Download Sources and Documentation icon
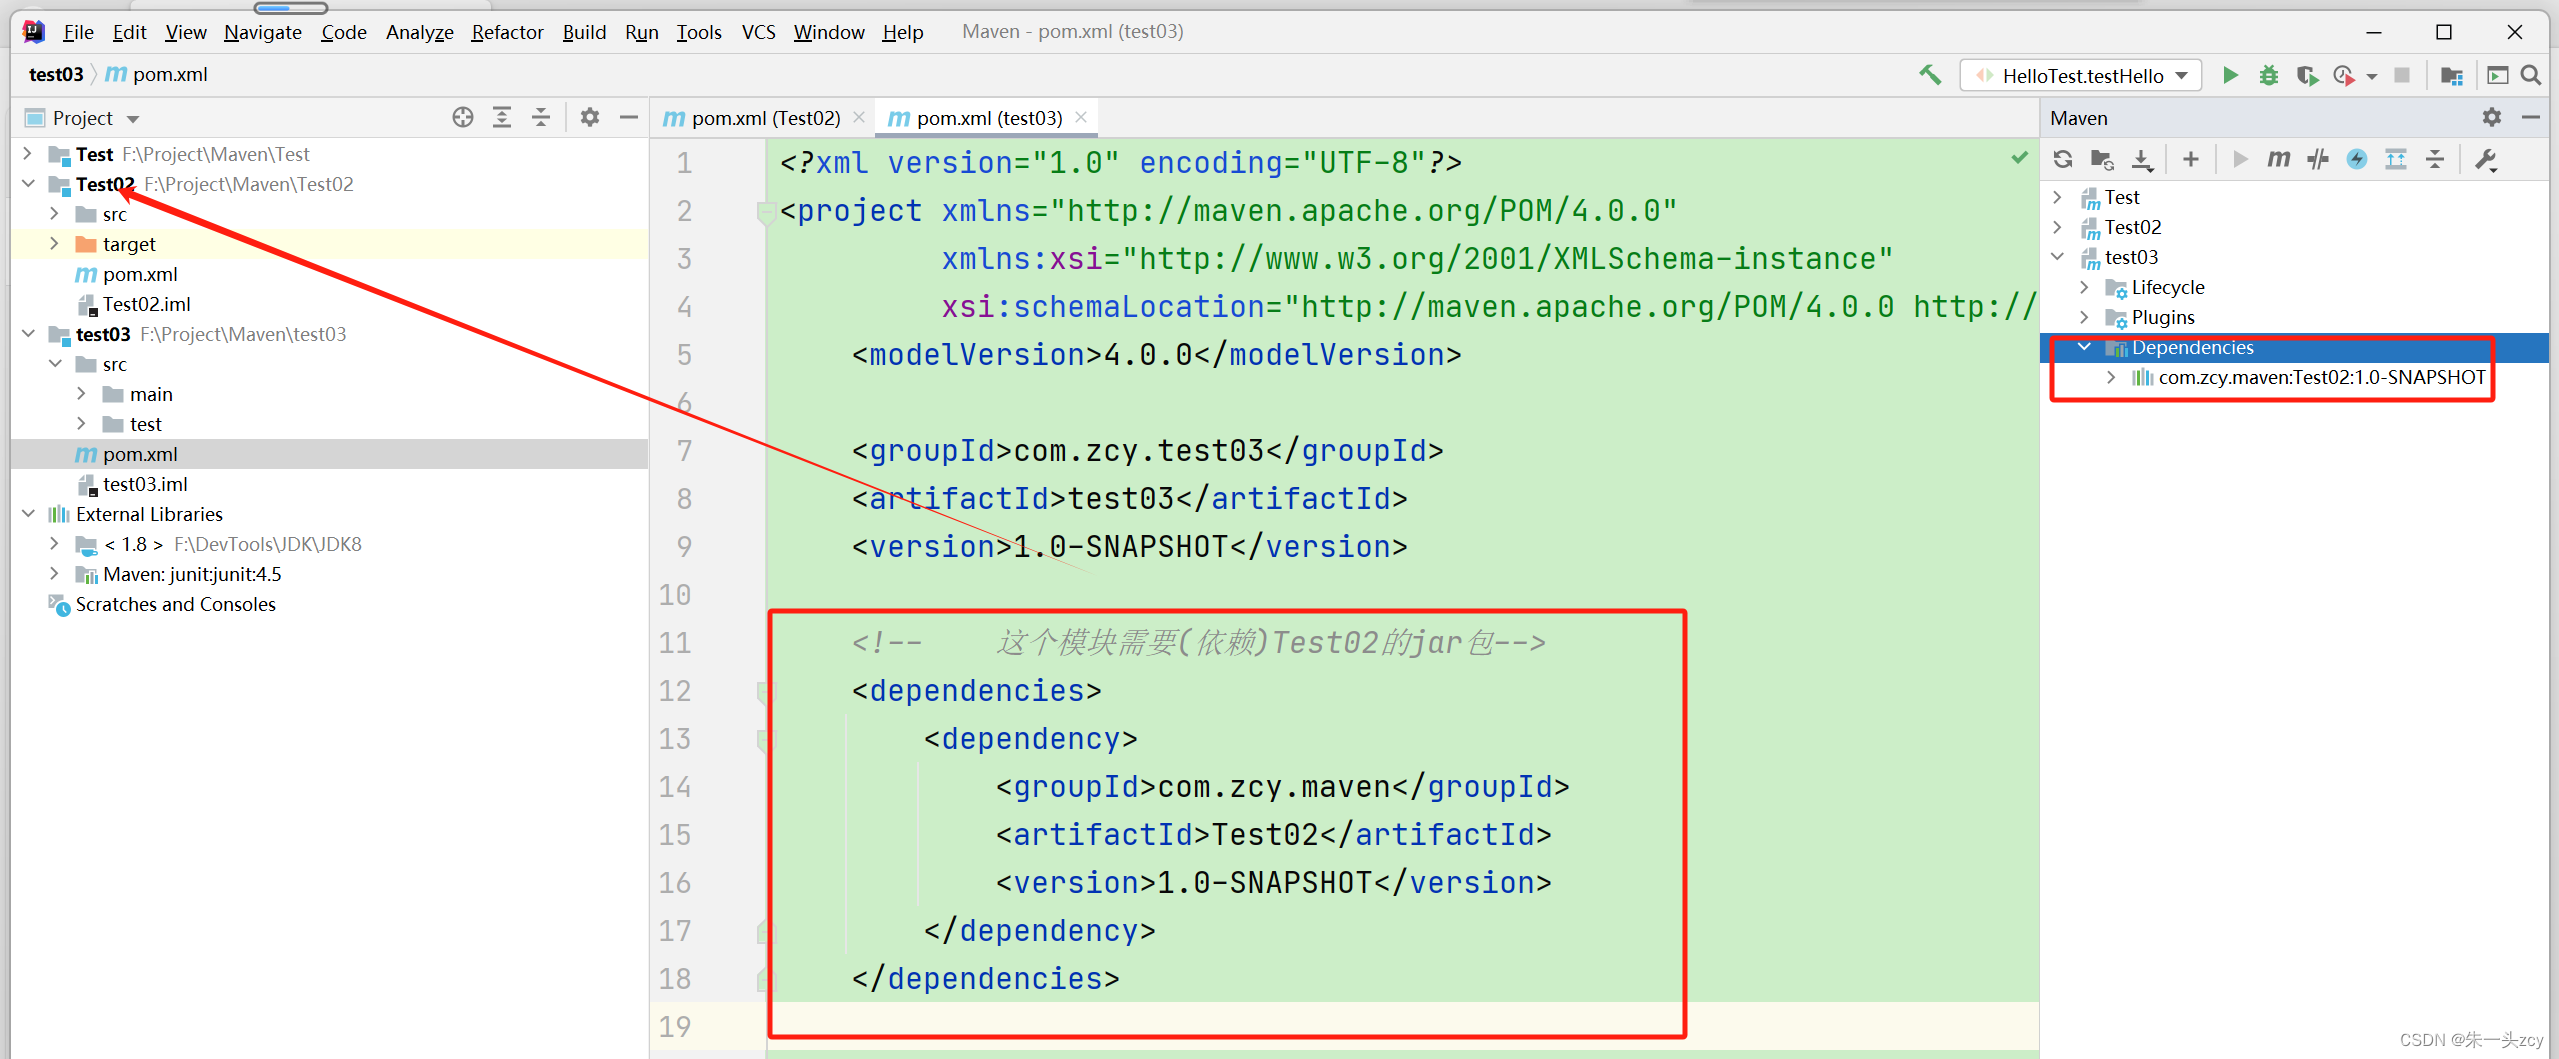The width and height of the screenshot is (2559, 1059). pos(2141,159)
